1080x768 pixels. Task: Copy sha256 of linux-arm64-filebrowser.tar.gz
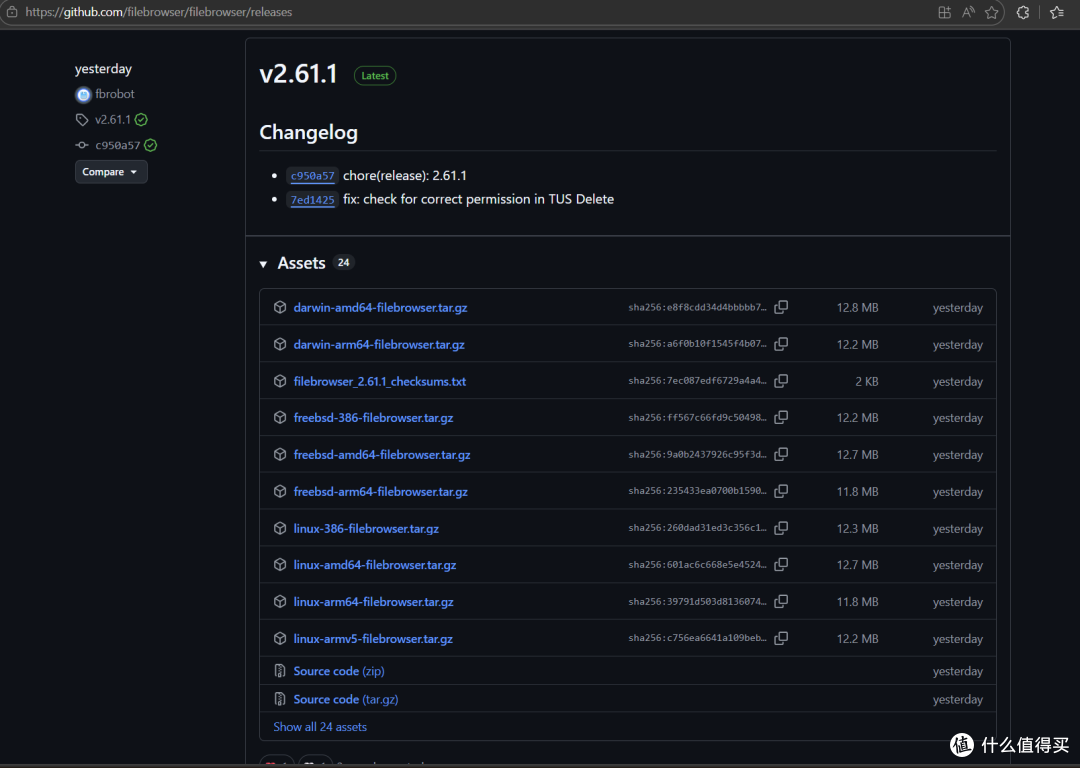(780, 601)
